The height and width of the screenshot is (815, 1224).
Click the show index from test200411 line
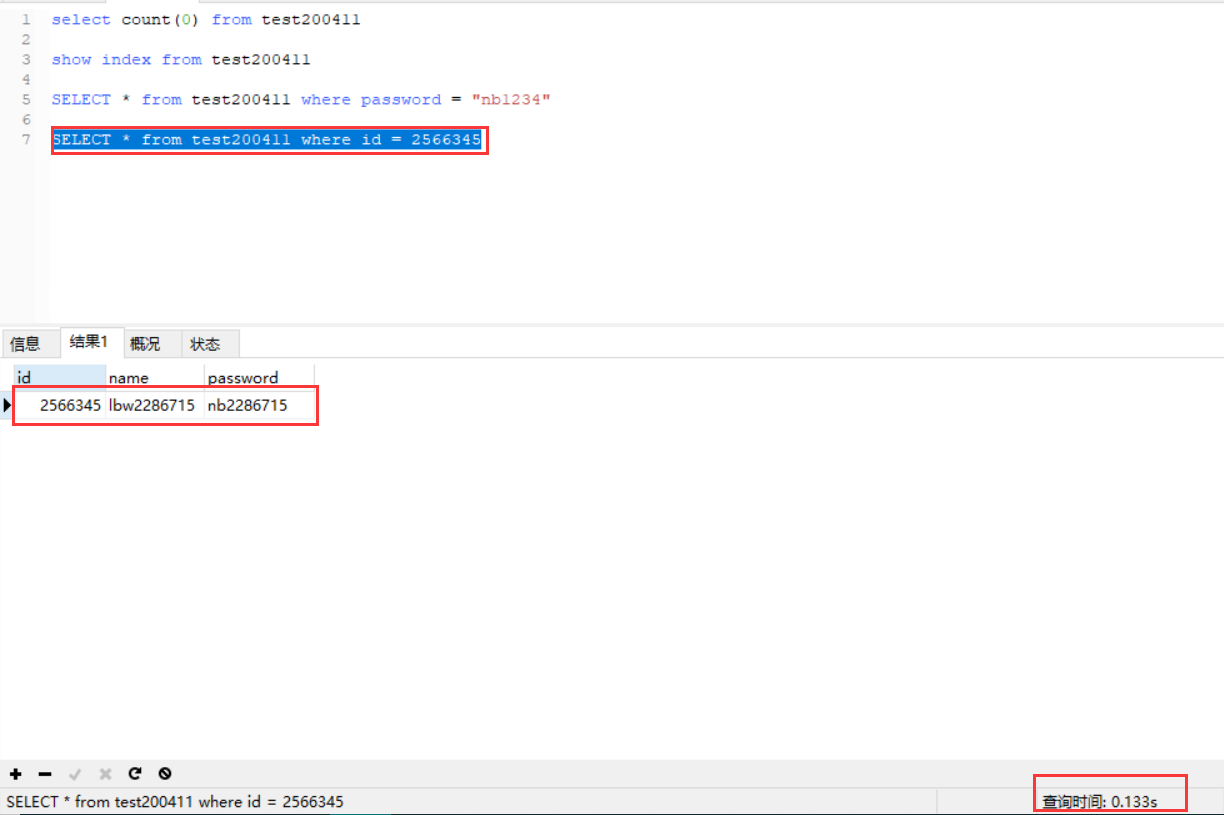click(181, 60)
